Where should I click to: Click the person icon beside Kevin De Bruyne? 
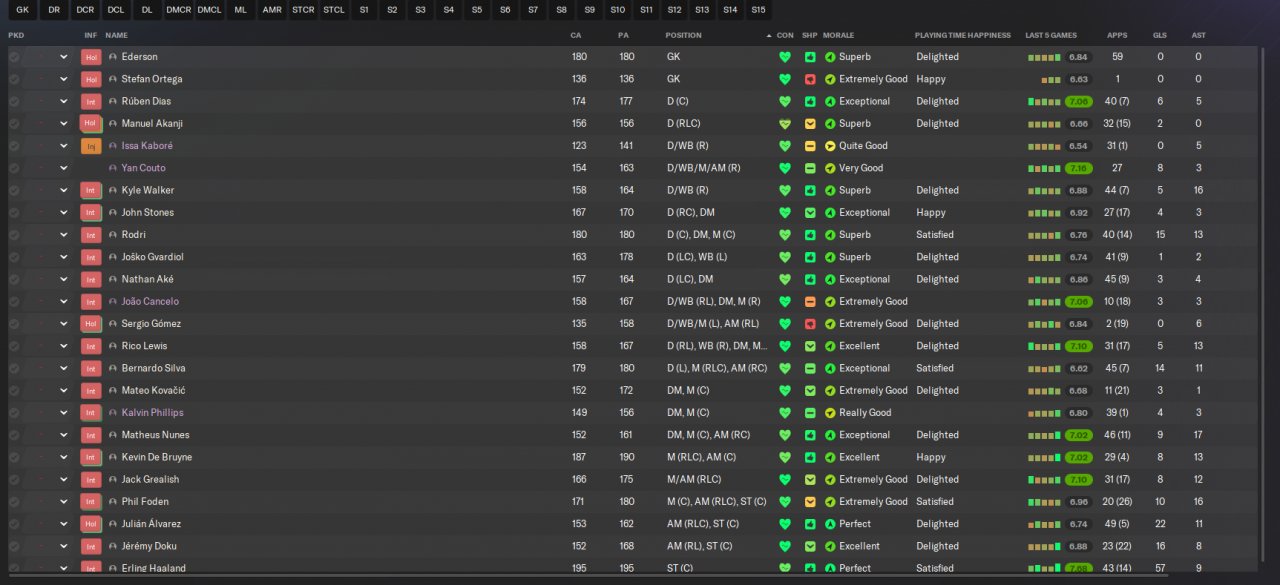pyautogui.click(x=113, y=457)
